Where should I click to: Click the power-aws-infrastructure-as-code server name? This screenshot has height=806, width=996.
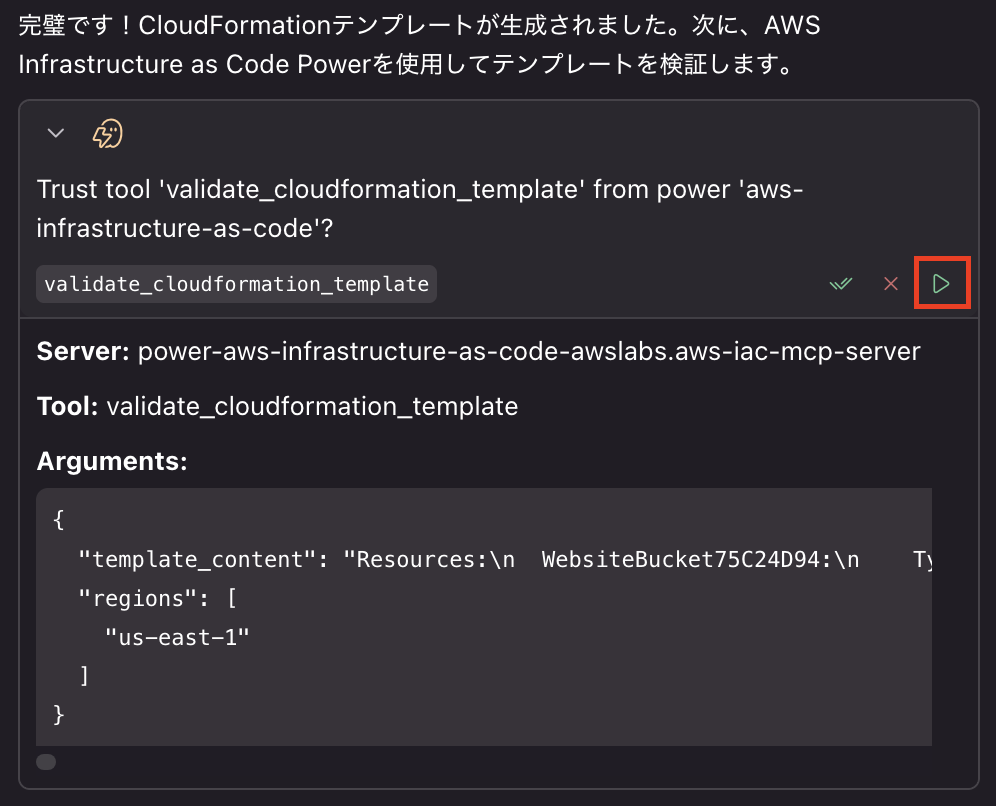(x=528, y=351)
